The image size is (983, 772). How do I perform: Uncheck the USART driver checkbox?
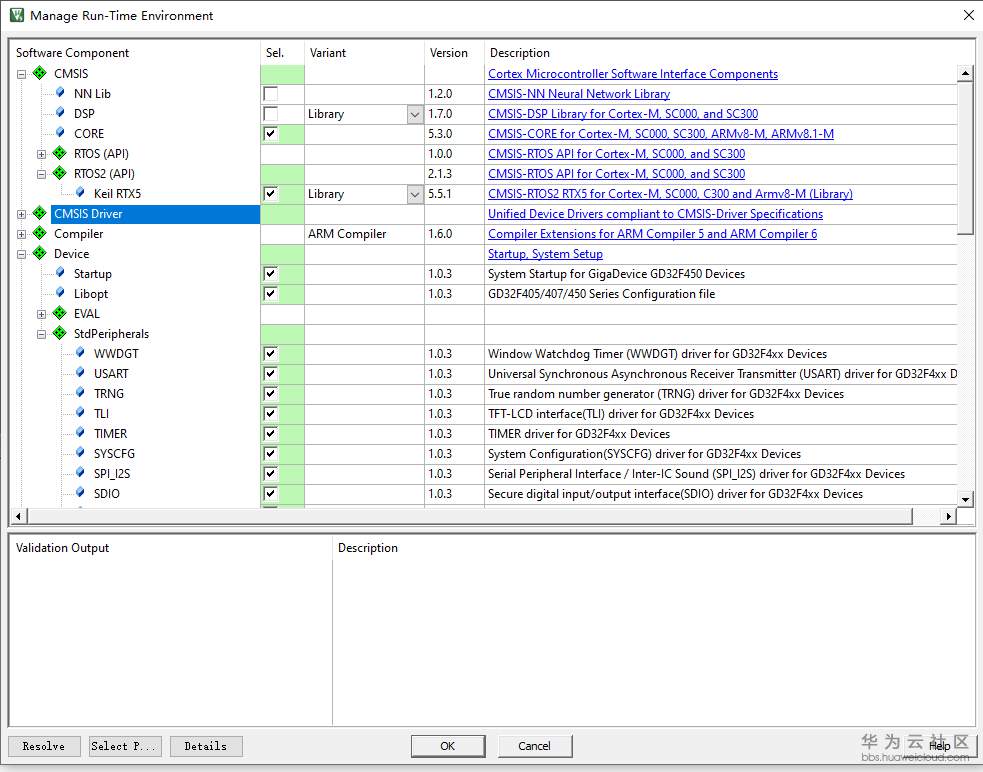click(270, 374)
